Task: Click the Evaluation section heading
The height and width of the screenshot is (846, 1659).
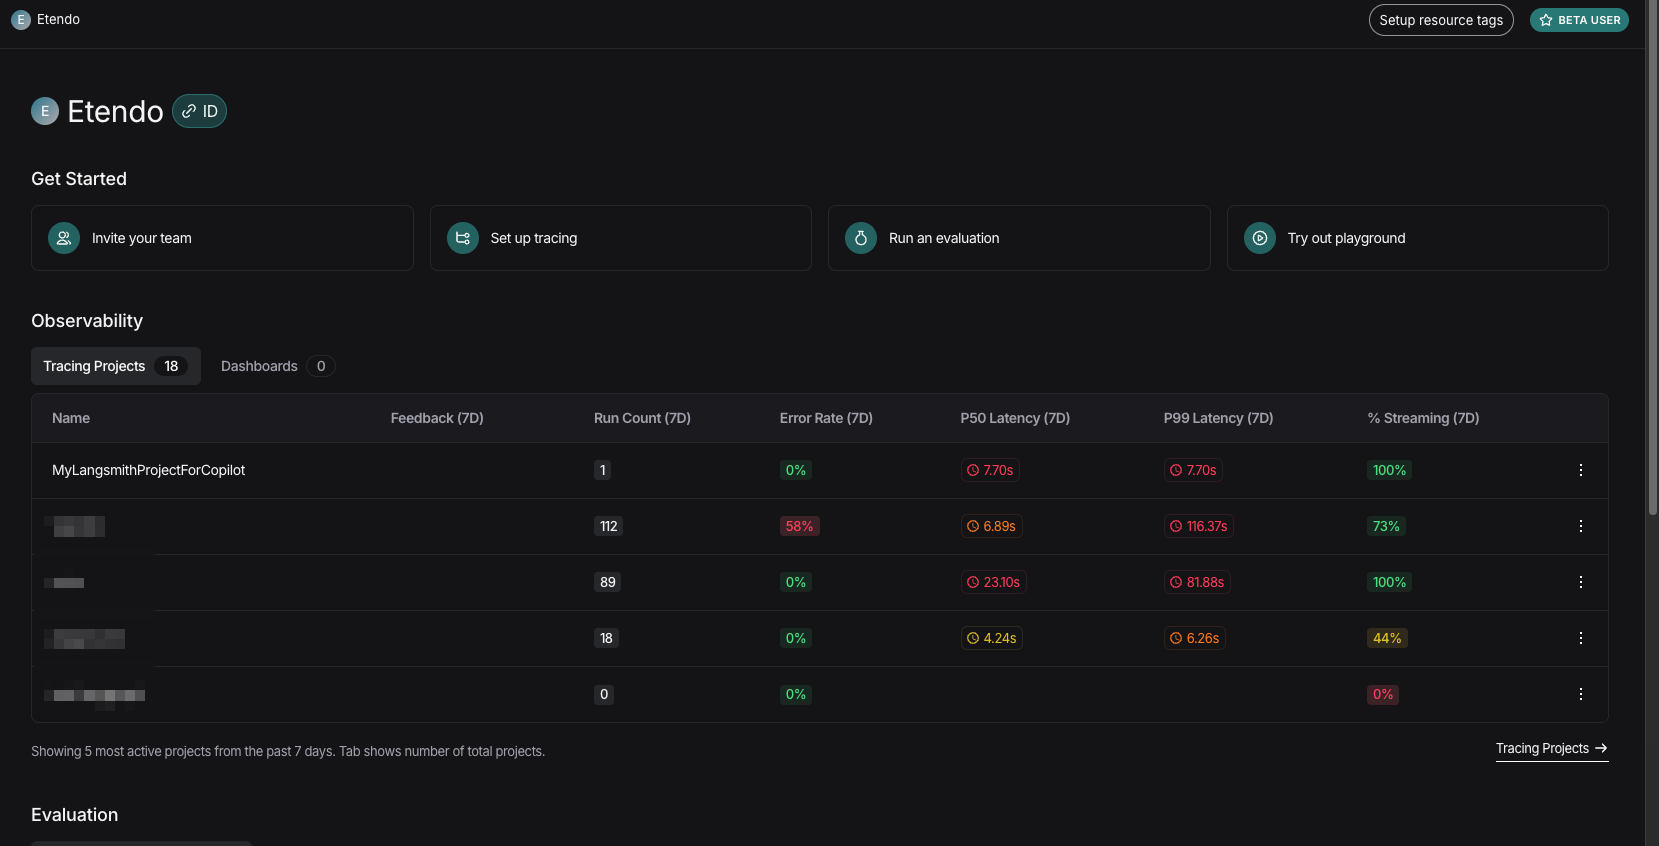Action: pos(75,815)
